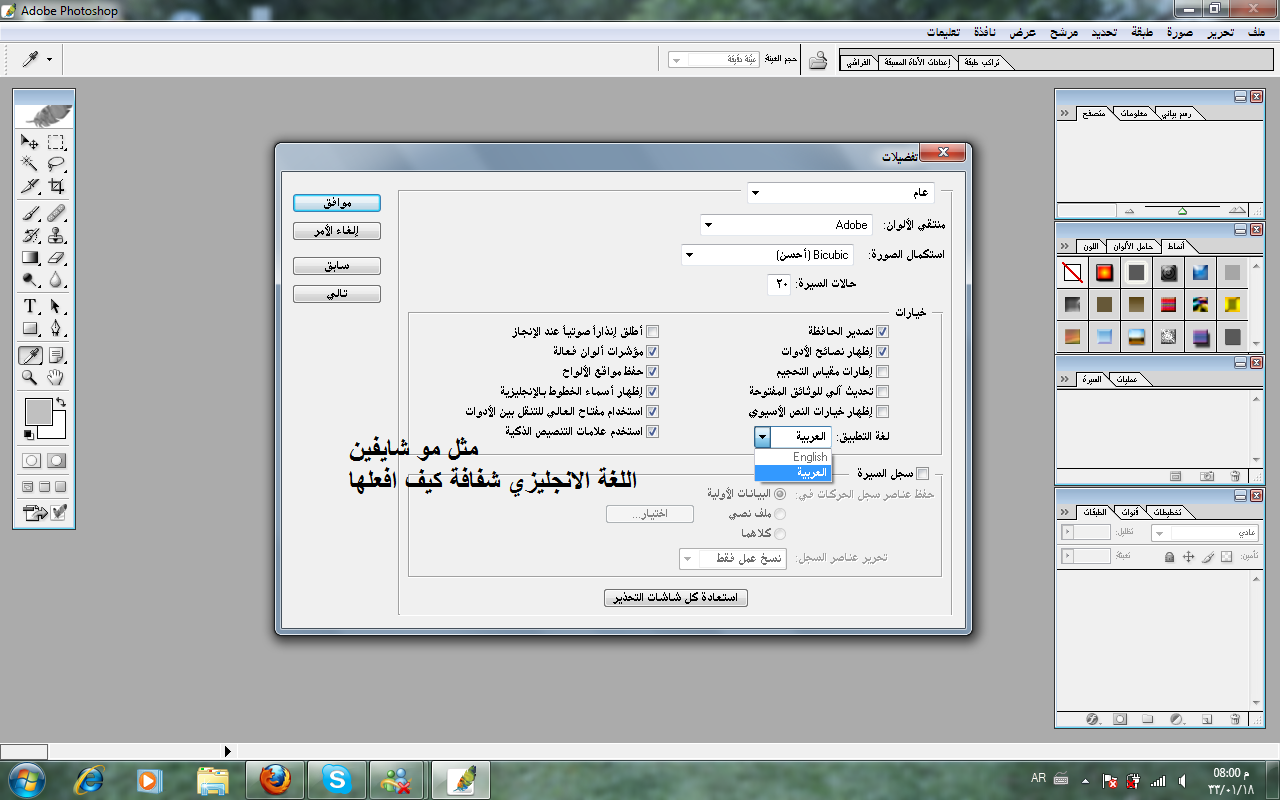The width and height of the screenshot is (1280, 800).
Task: Check the أطلق إنذاراً صوتياً عند الإنجاز option
Action: (x=653, y=331)
